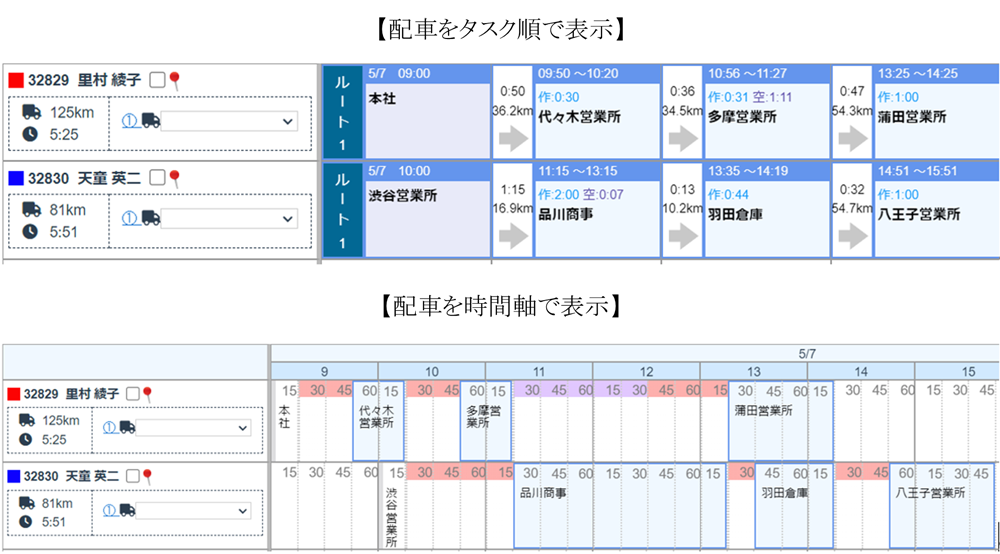Click the arrow under 0:13 10.2km travel leg

(x=683, y=237)
